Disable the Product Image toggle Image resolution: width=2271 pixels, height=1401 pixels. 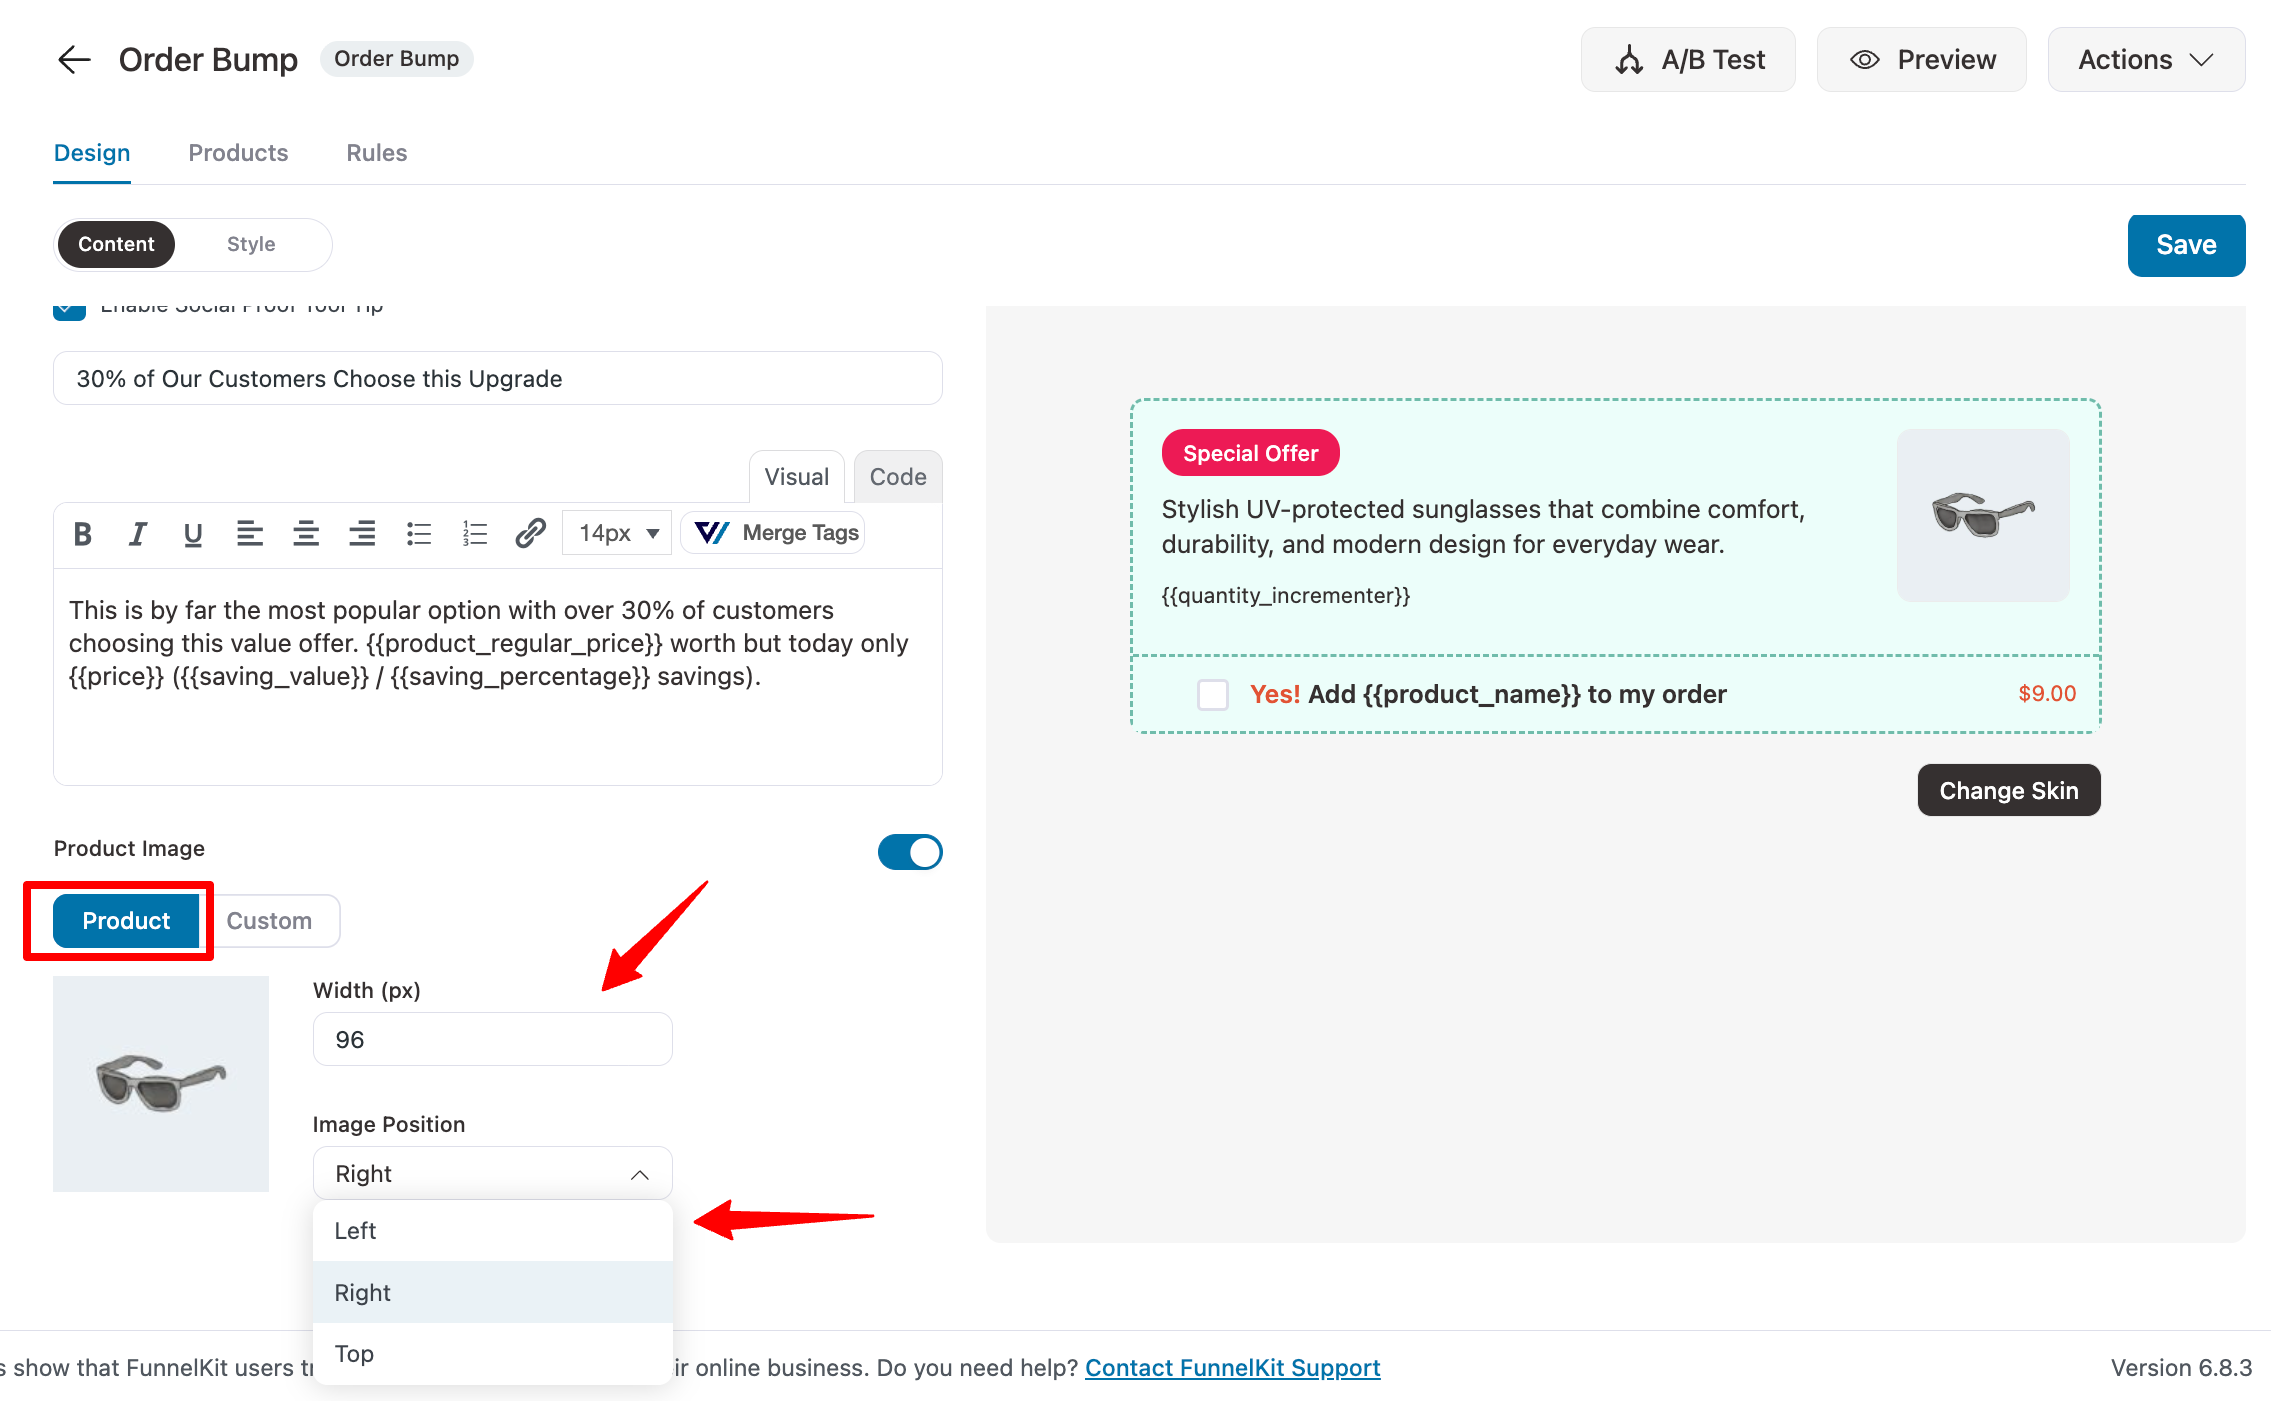909,852
